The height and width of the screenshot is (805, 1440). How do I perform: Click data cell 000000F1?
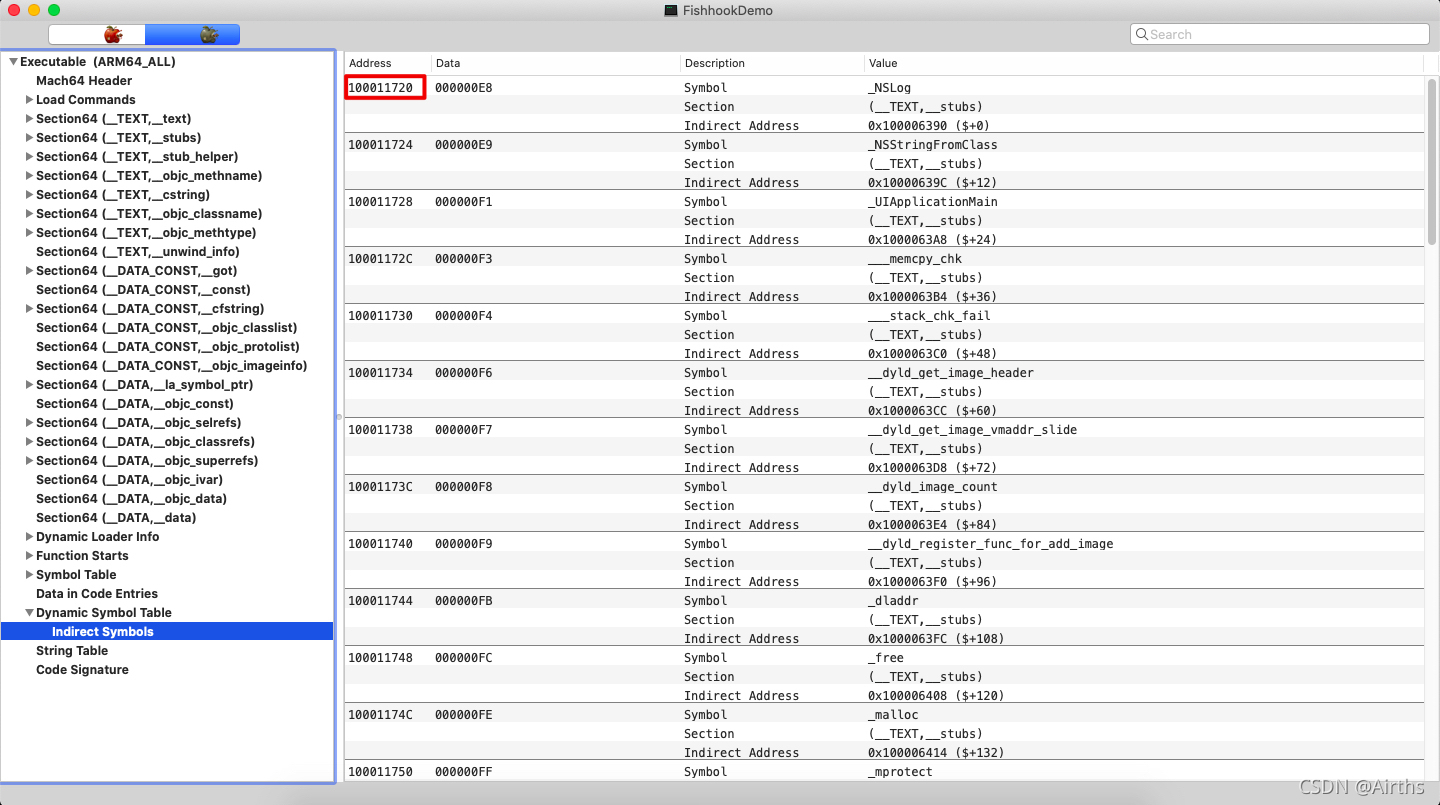[x=464, y=202]
